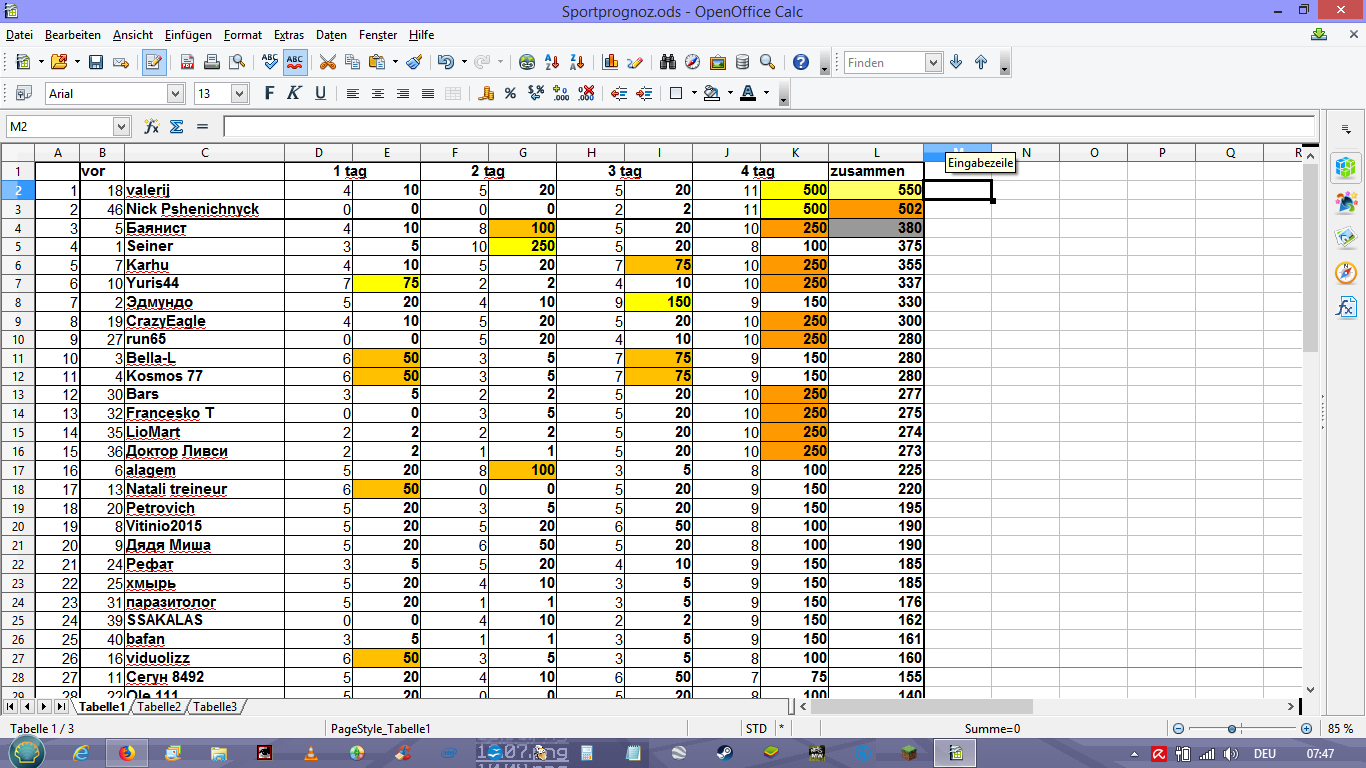The width and height of the screenshot is (1366, 768).
Task: Select column N header
Action: click(1026, 152)
